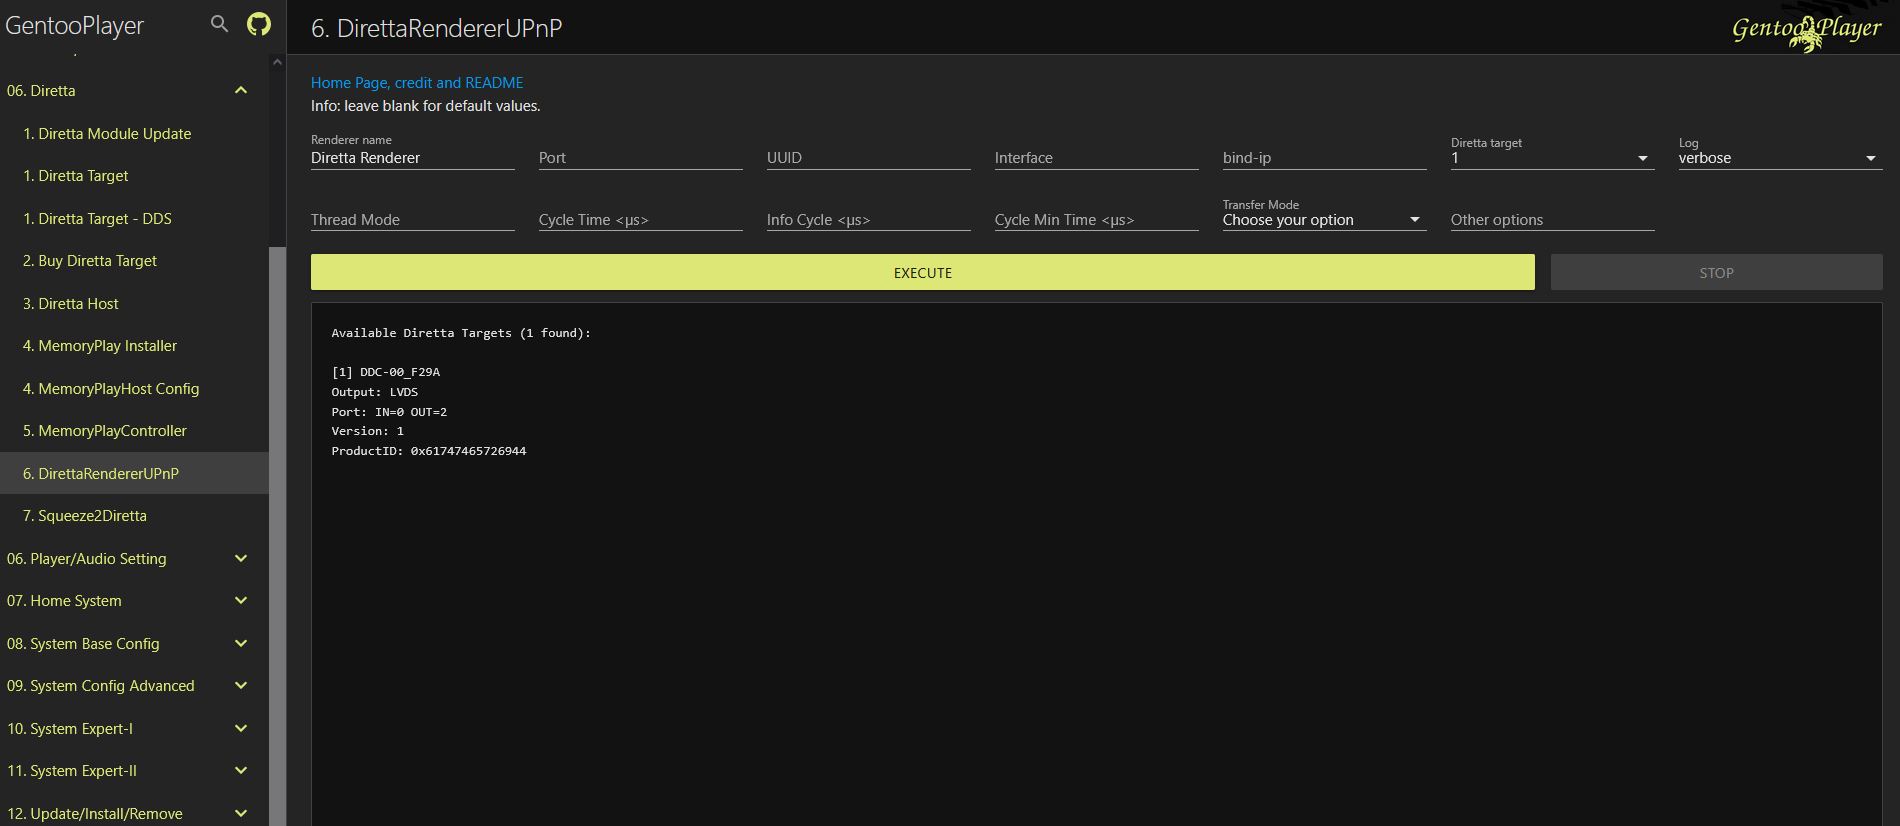Click the Port: IN=0 OUT=2 line
The width and height of the screenshot is (1900, 826).
click(389, 412)
